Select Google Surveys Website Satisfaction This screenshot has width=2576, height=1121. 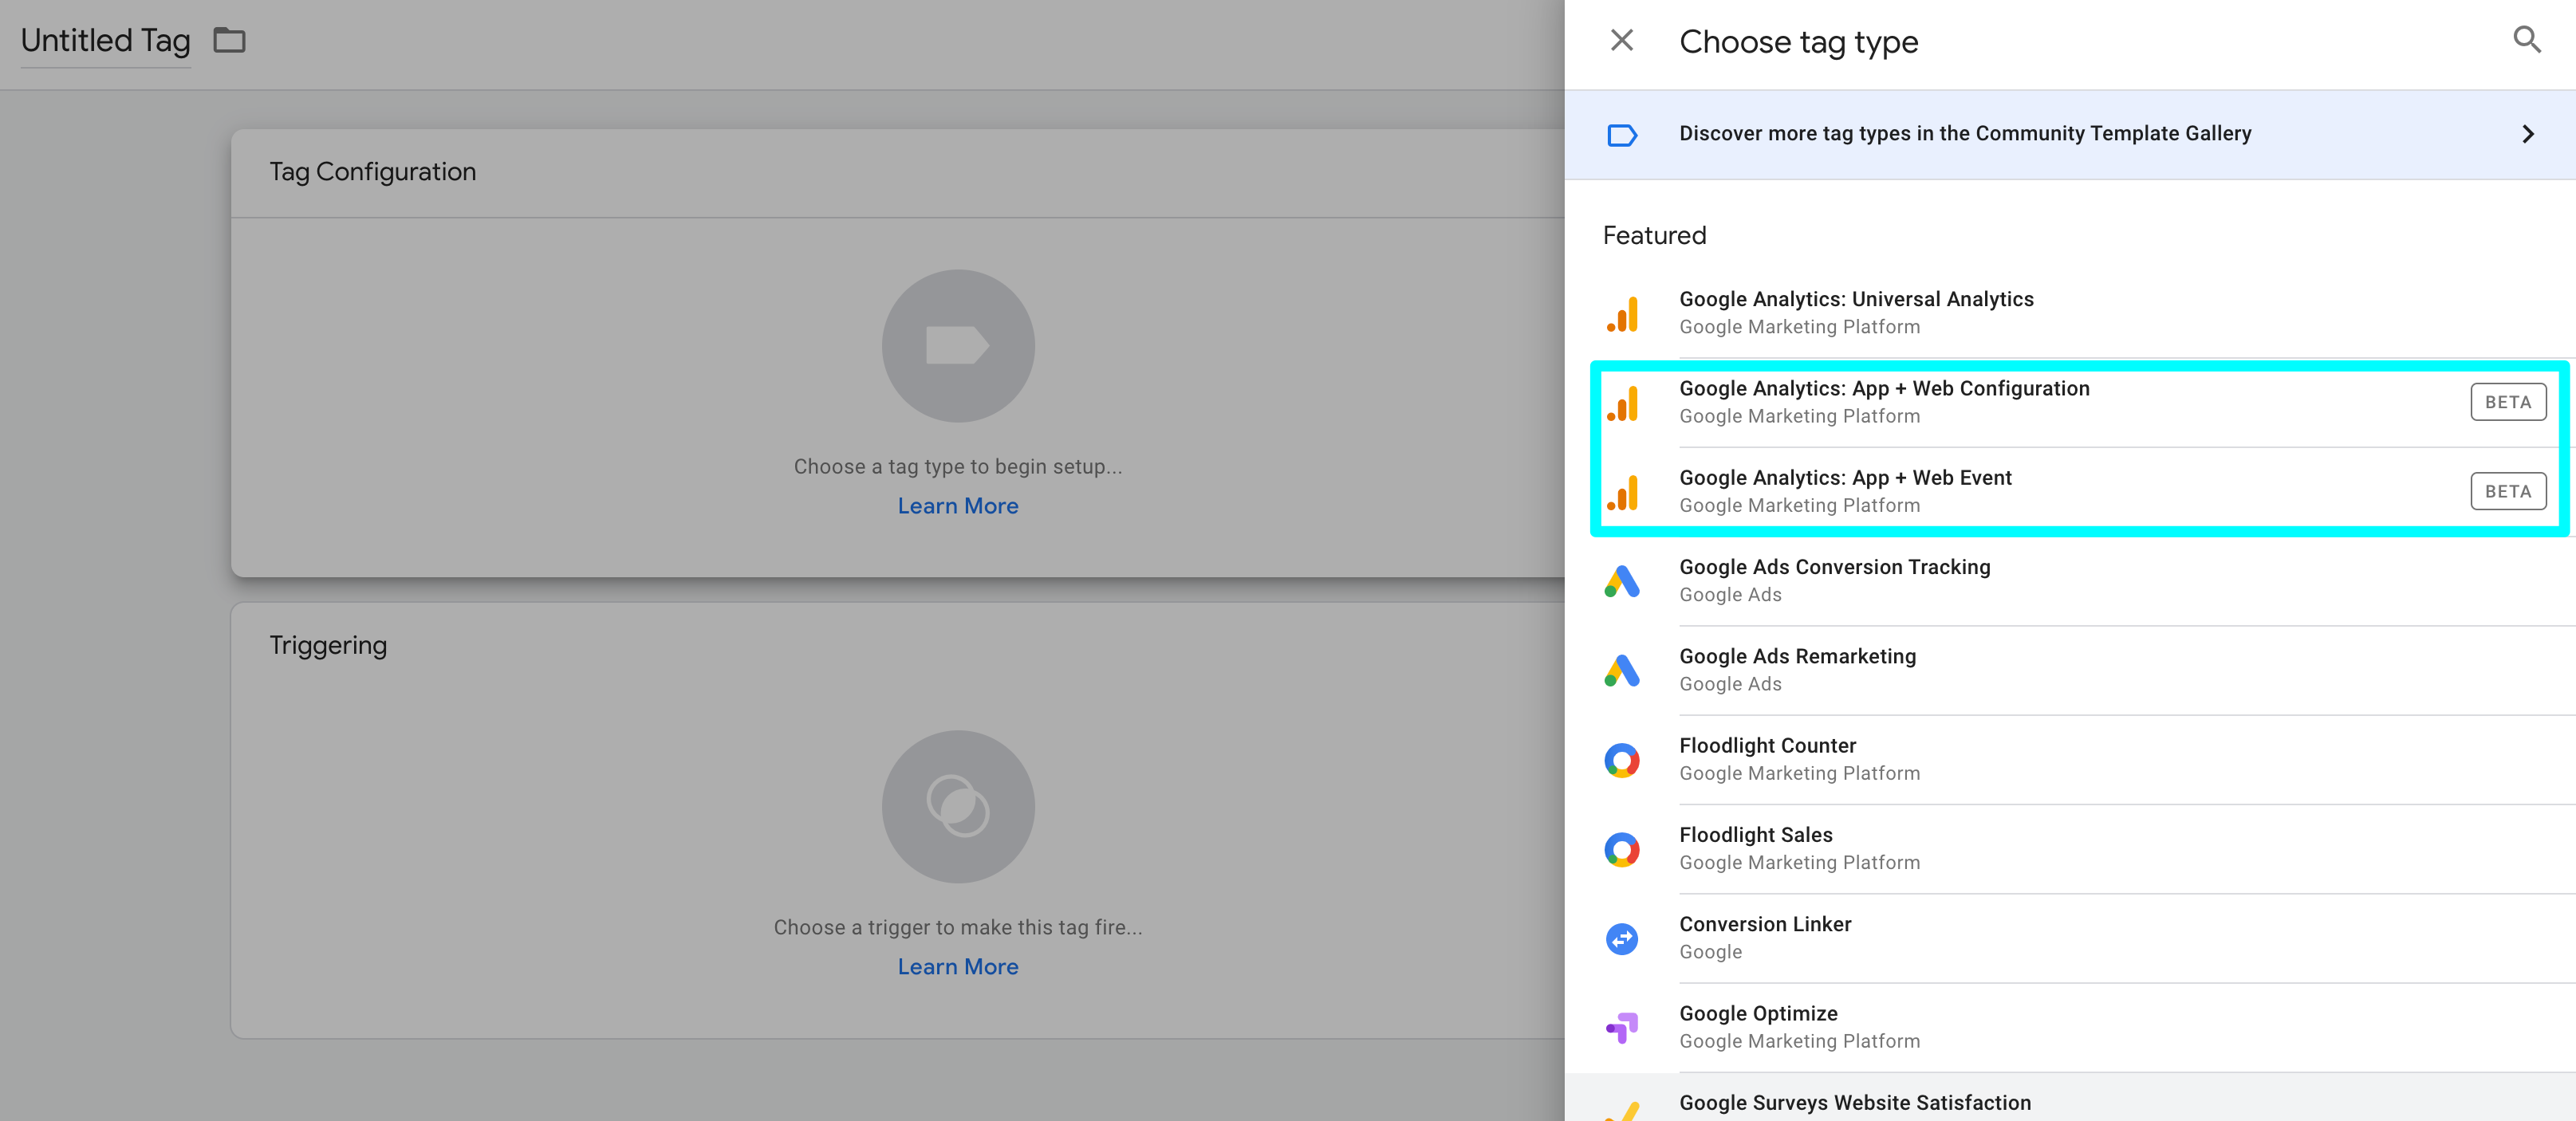[x=2069, y=1098]
